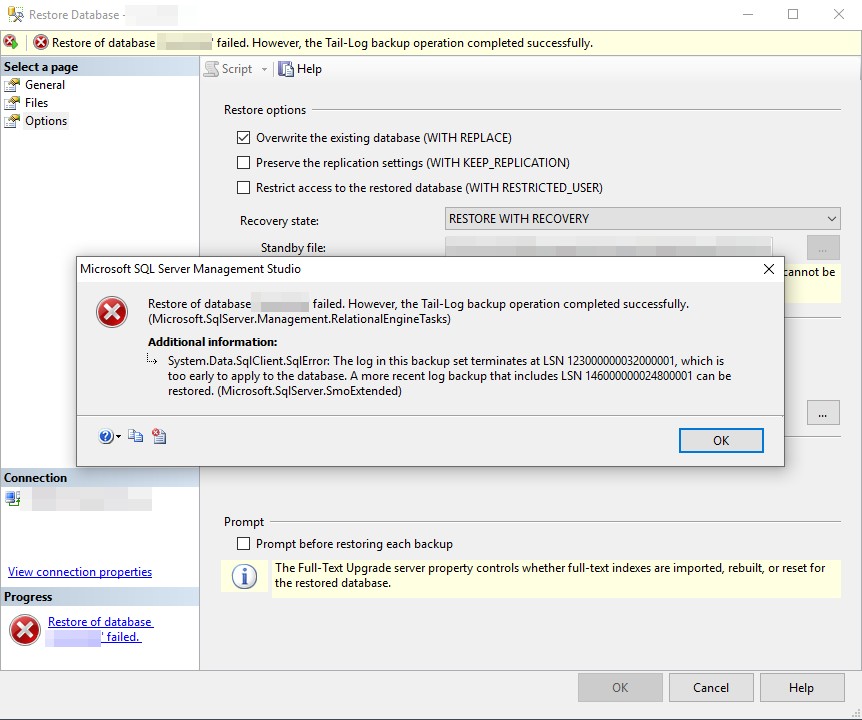Image resolution: width=862 pixels, height=720 pixels.
Task: Click the Files page icon
Action: (x=12, y=103)
